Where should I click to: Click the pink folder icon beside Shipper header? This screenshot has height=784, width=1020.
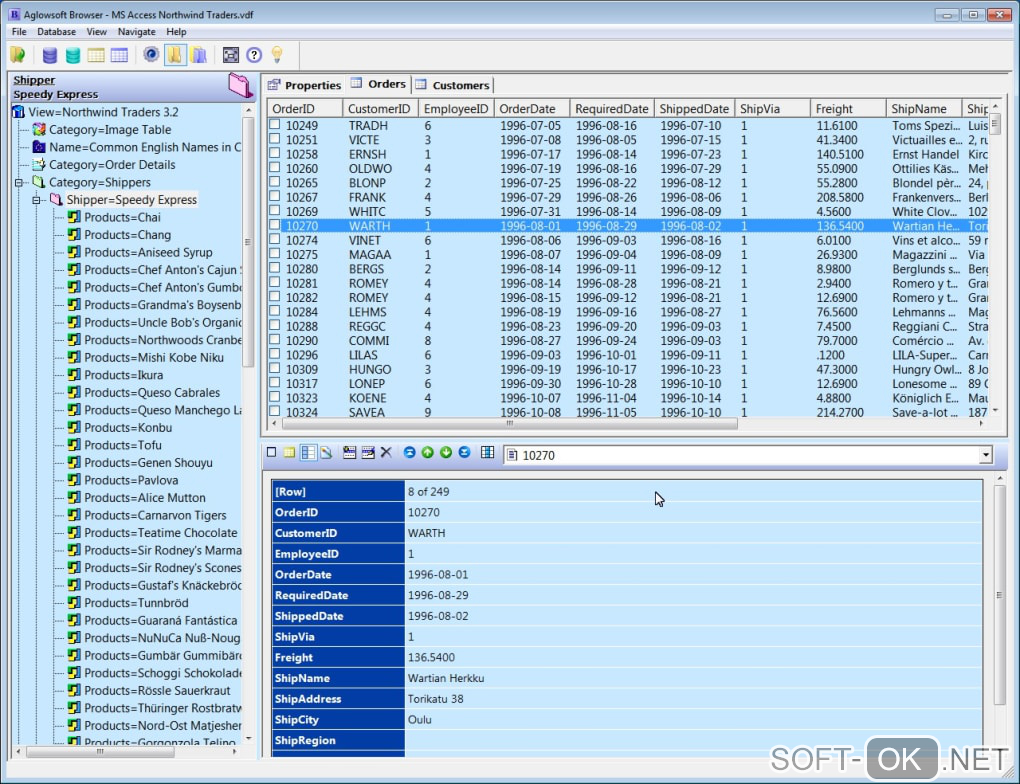(x=240, y=86)
